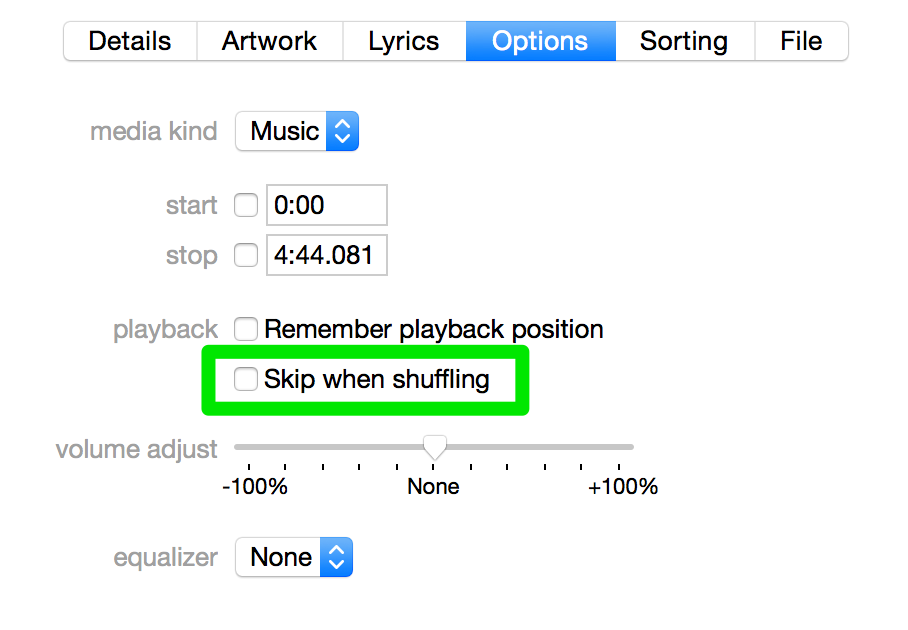This screenshot has width=908, height=630.
Task: Click the None label below the volume slider
Action: coord(433,487)
